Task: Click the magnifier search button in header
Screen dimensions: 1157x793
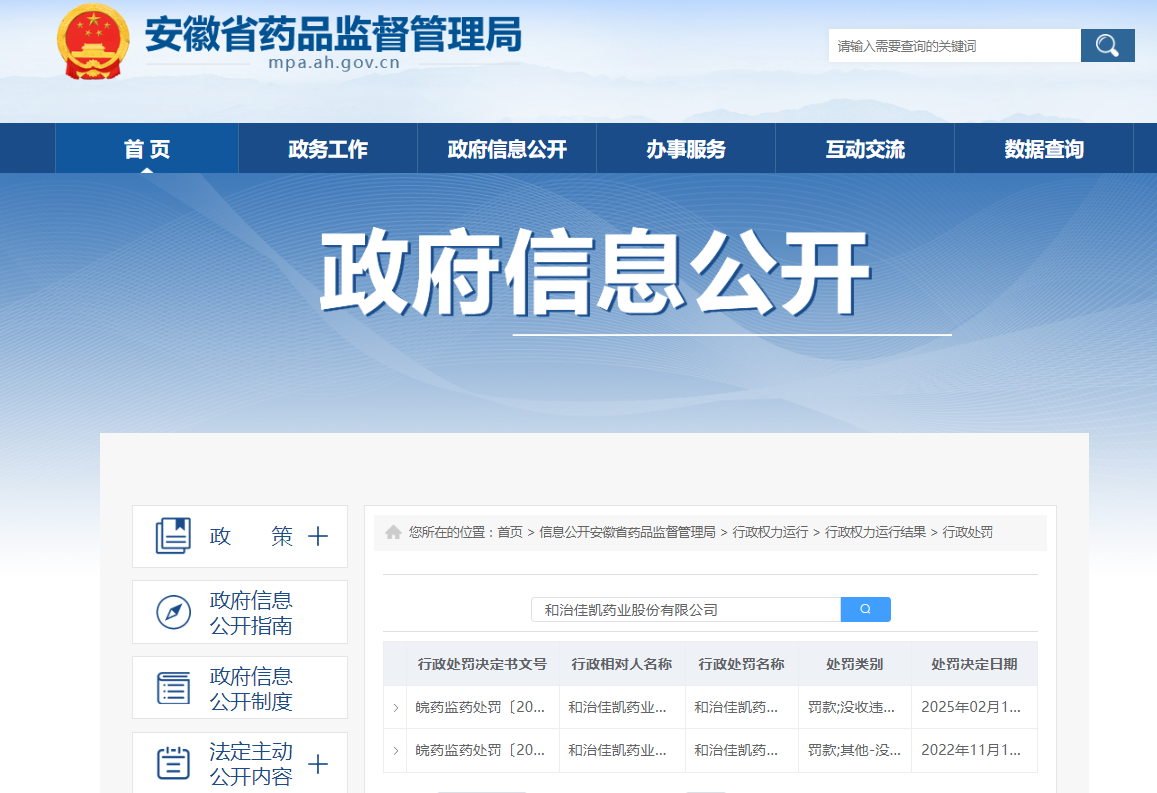Action: (1107, 45)
